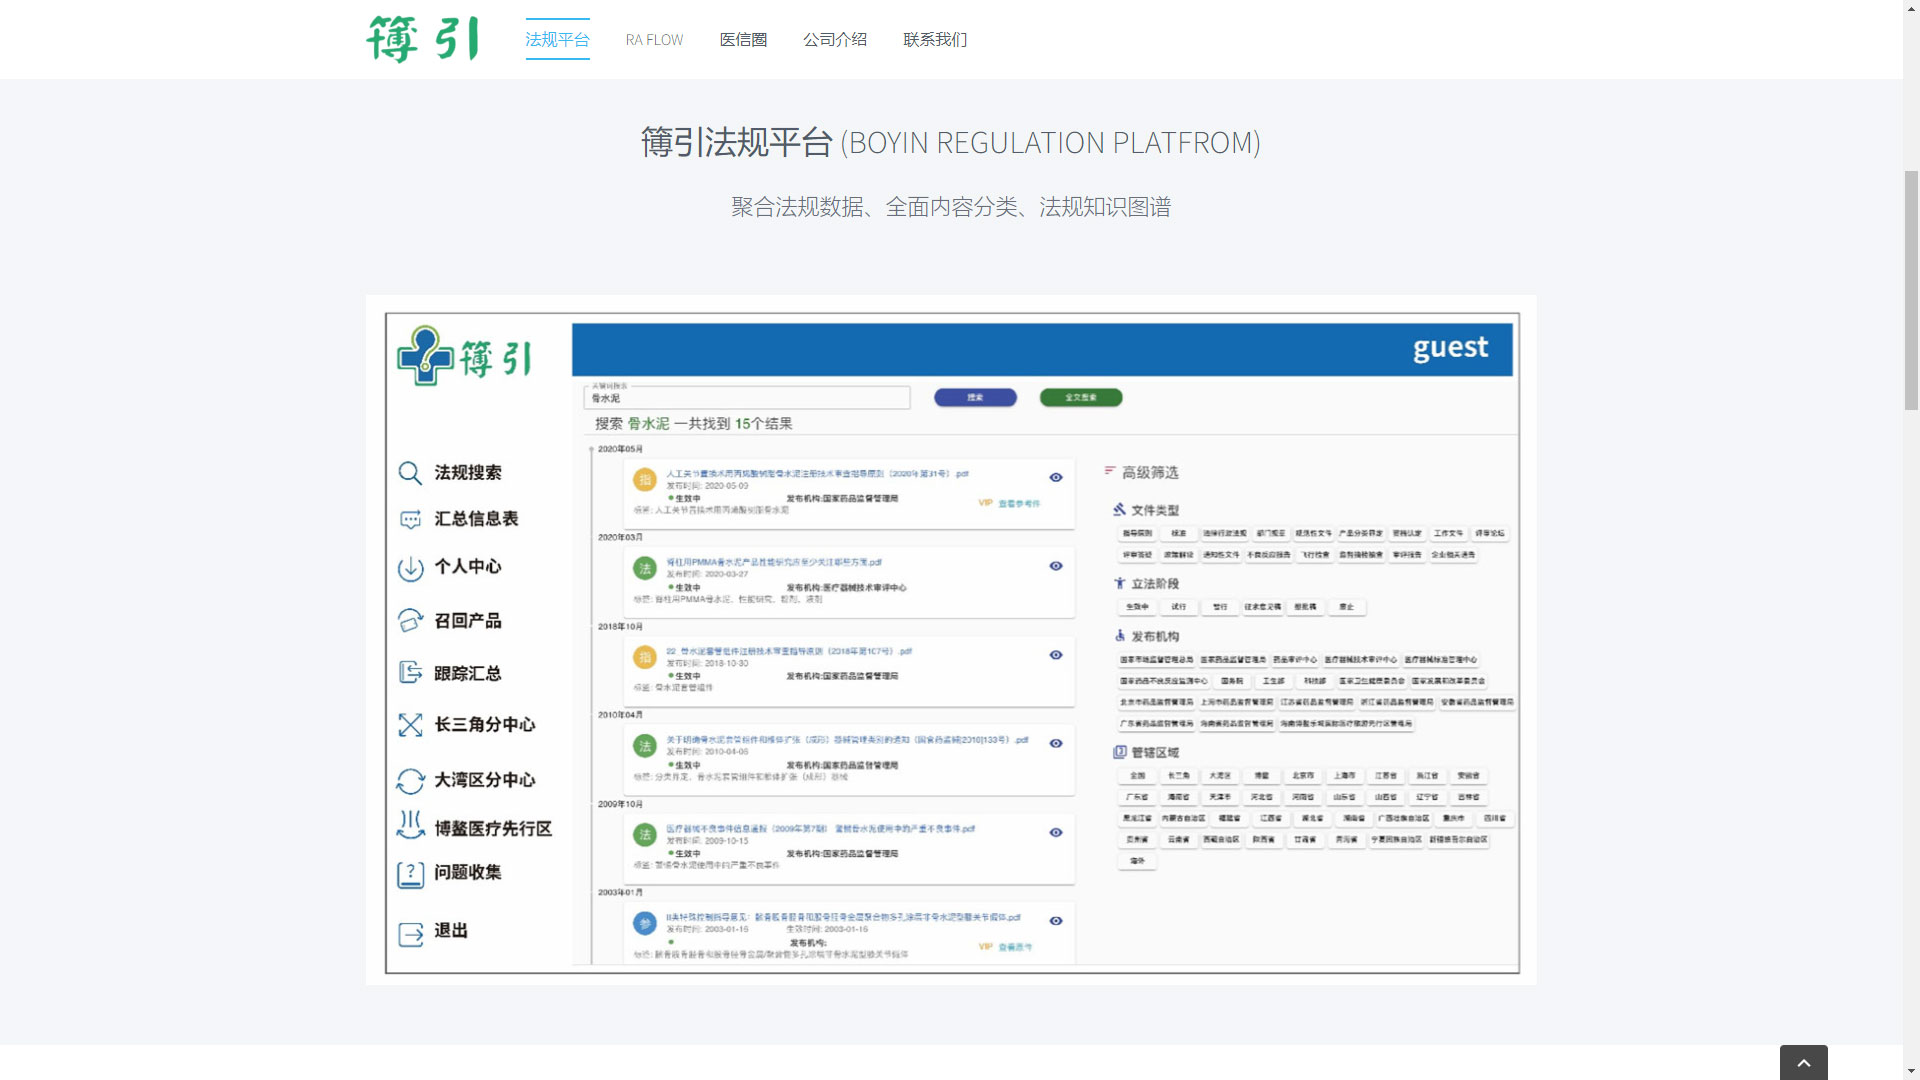1920x1080 pixels.
Task: Open the pdf title link dated 2010-04-06
Action: point(847,740)
